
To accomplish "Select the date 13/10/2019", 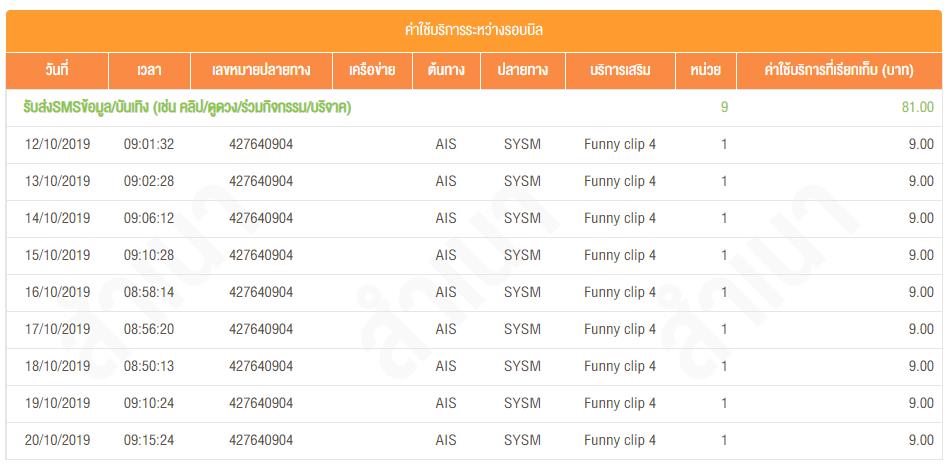I will tap(57, 181).
